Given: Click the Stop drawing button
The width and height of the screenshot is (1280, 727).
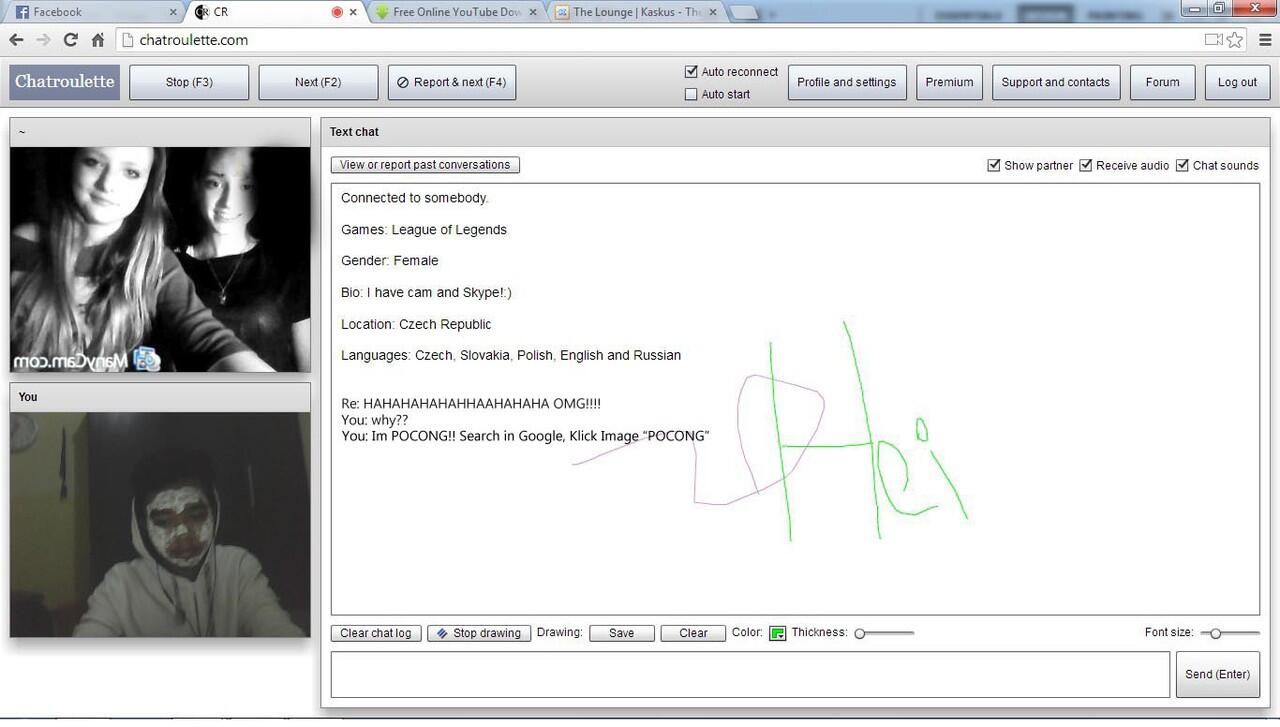Looking at the screenshot, I should pyautogui.click(x=479, y=633).
